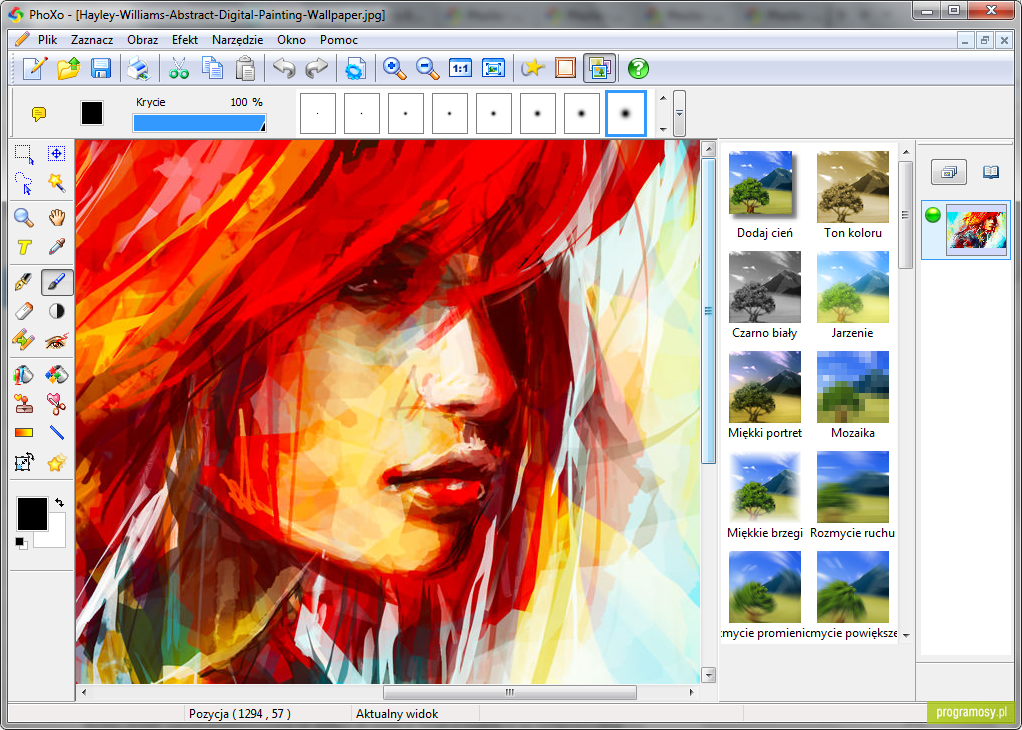Screen dimensions: 1022x730
Task: Choose the Eraser tool
Action: point(24,310)
